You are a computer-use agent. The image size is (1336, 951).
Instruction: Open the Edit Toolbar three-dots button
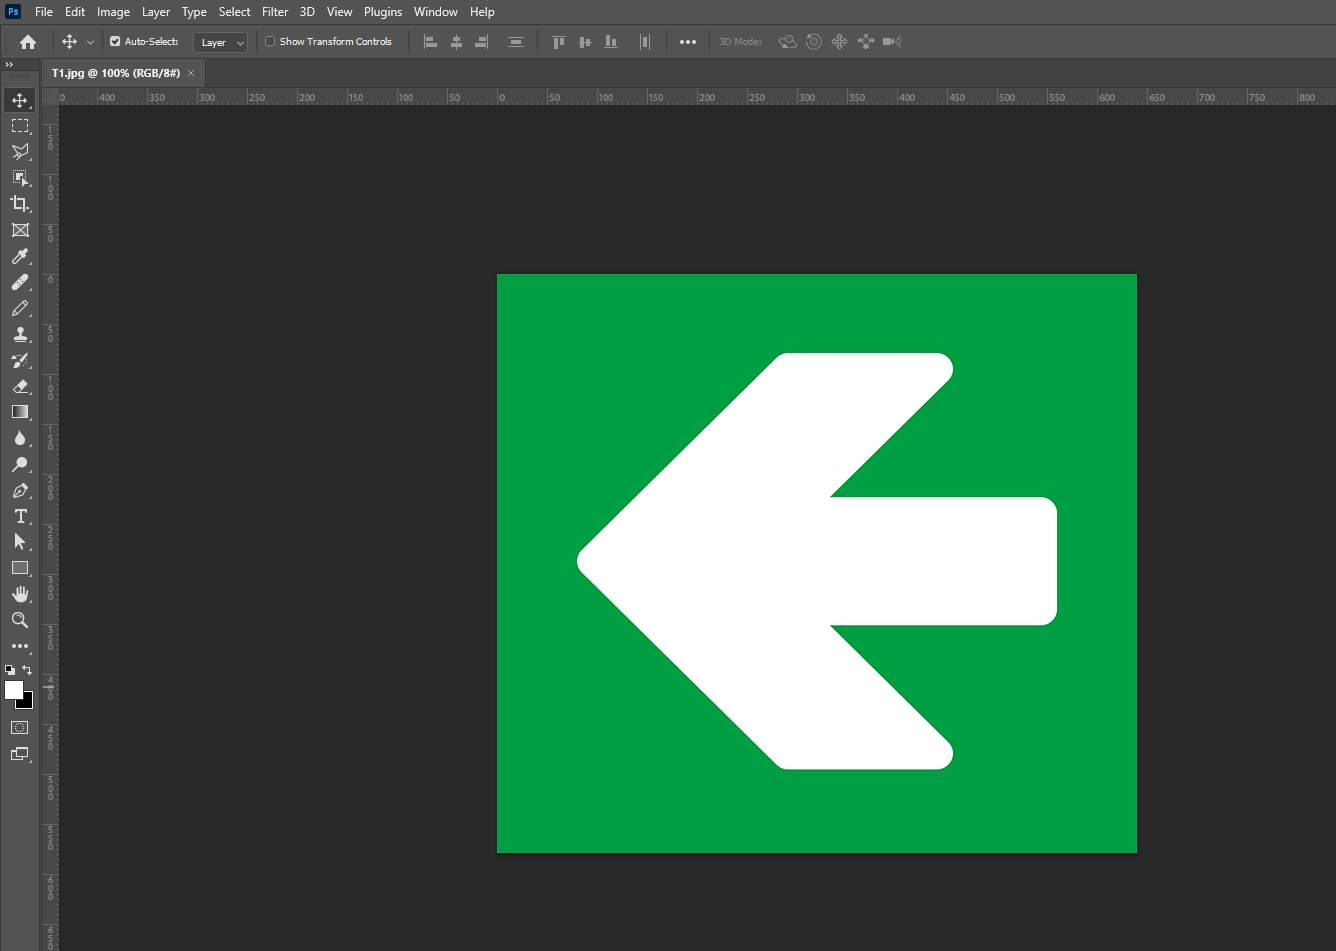[19, 646]
